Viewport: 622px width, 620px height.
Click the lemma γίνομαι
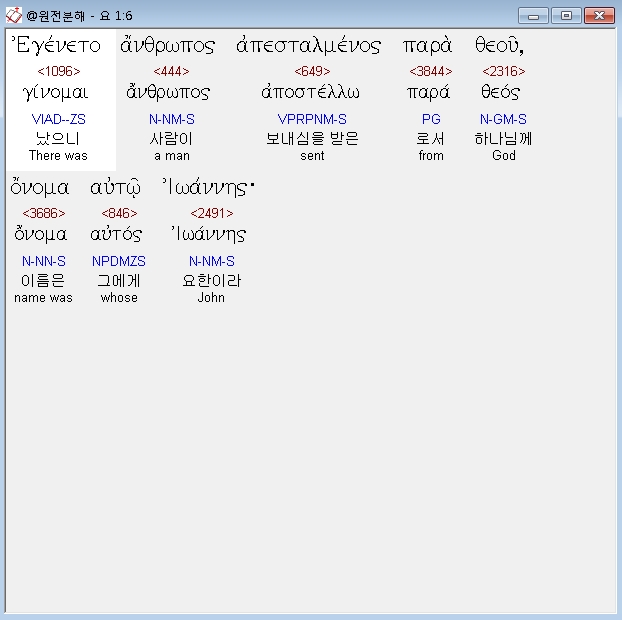click(x=56, y=93)
